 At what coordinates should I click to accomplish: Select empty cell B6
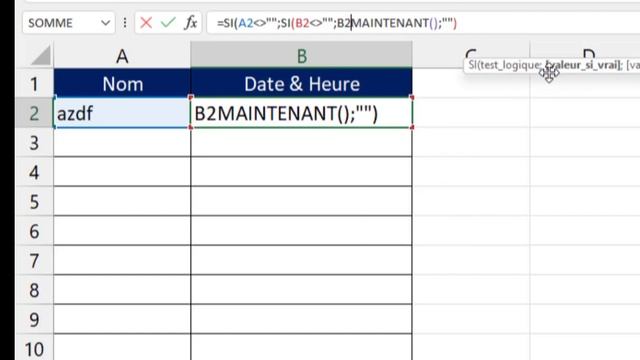[x=302, y=231]
